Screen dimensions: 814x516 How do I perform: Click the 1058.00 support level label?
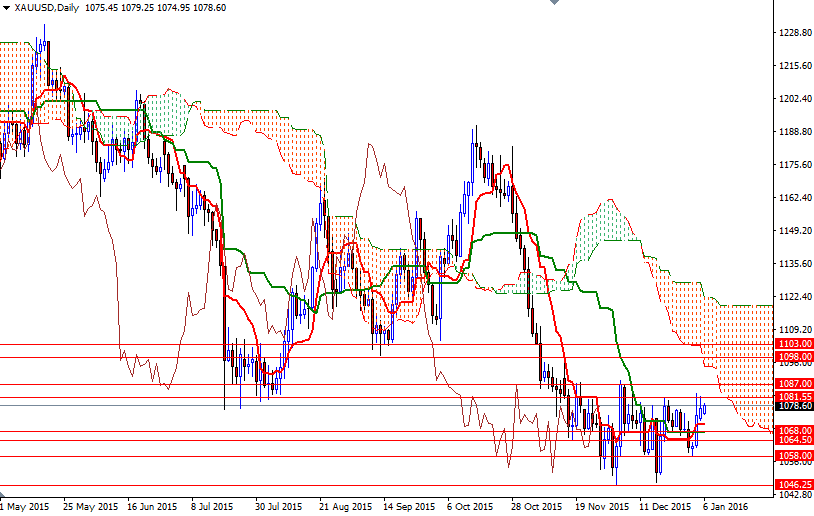point(794,455)
